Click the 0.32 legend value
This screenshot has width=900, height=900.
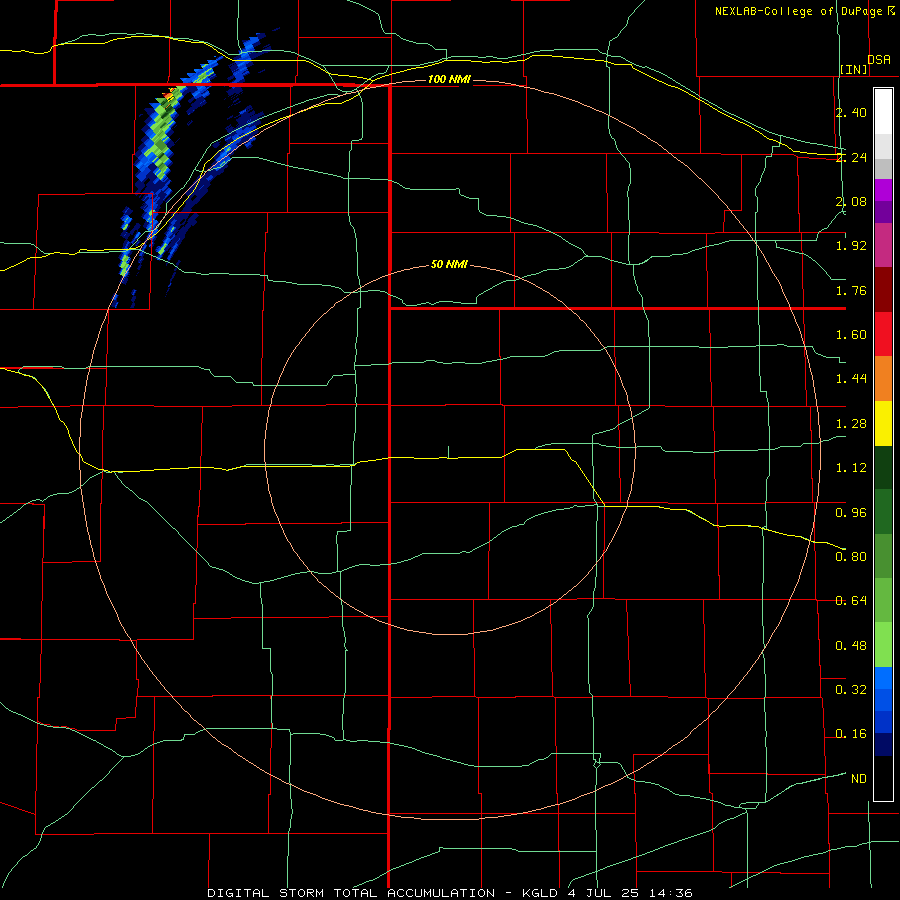(851, 690)
